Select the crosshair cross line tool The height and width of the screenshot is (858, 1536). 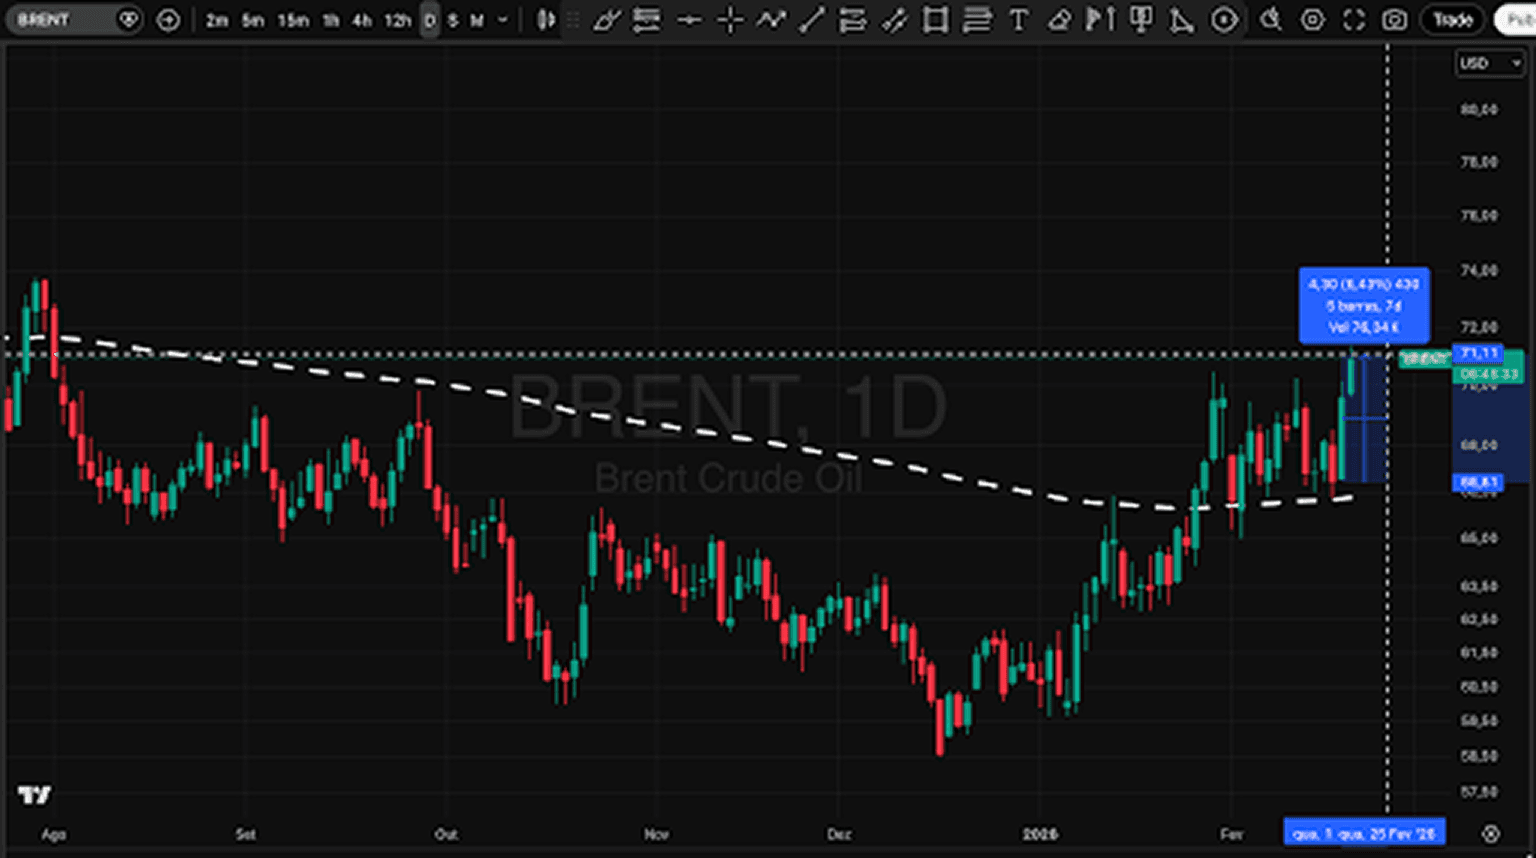730,20
